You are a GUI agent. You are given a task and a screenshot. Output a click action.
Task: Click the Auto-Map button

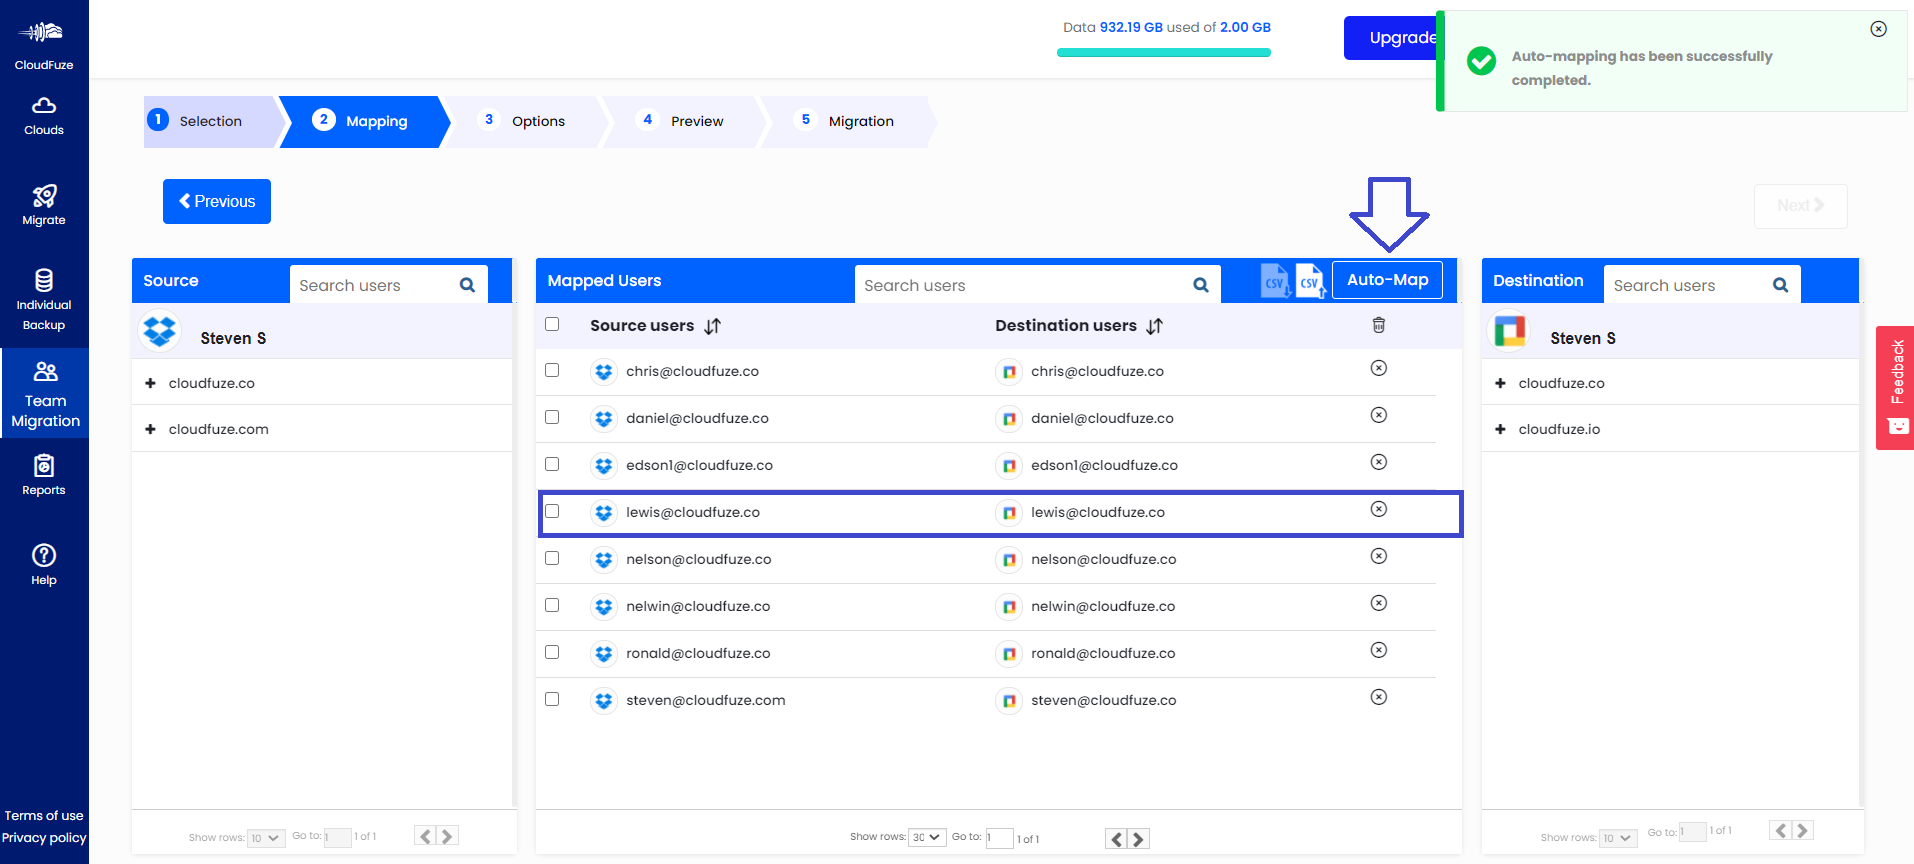1387,280
